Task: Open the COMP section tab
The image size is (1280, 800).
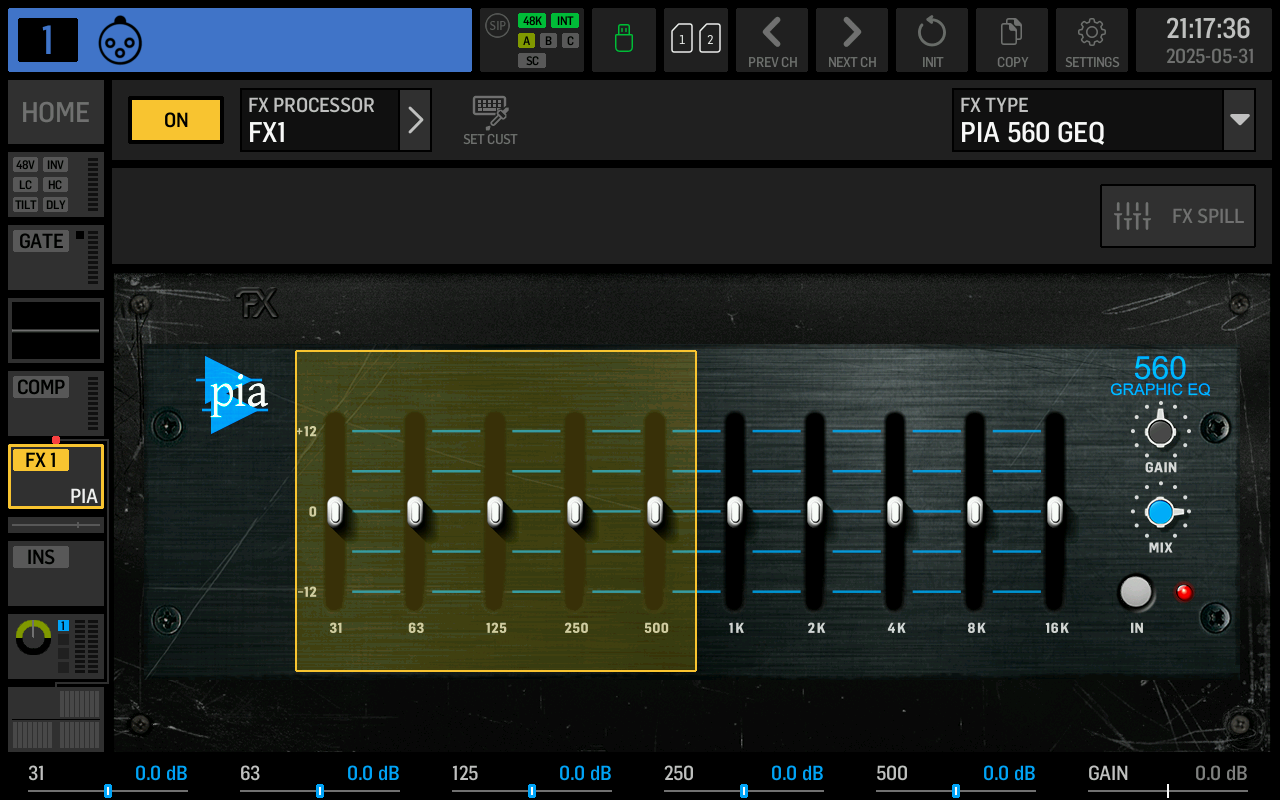Action: 56,403
